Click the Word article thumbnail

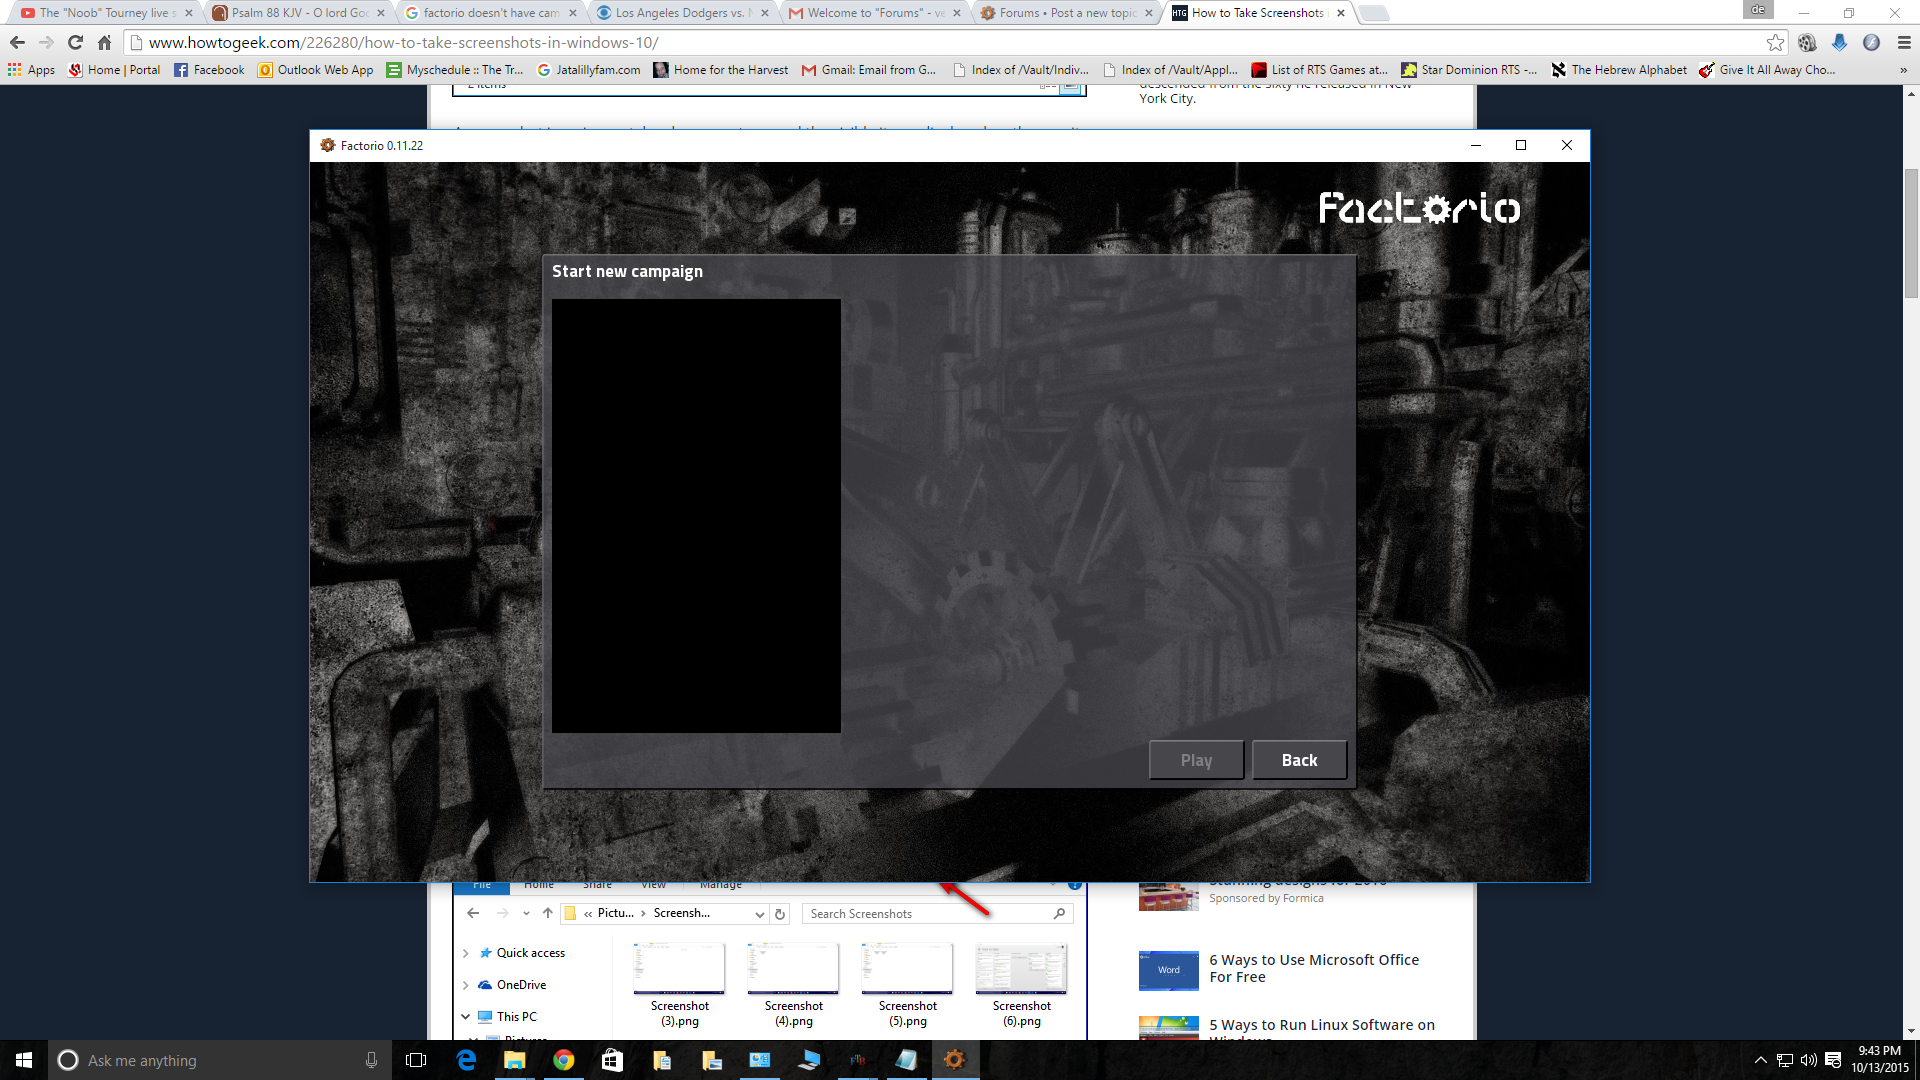click(x=1169, y=970)
